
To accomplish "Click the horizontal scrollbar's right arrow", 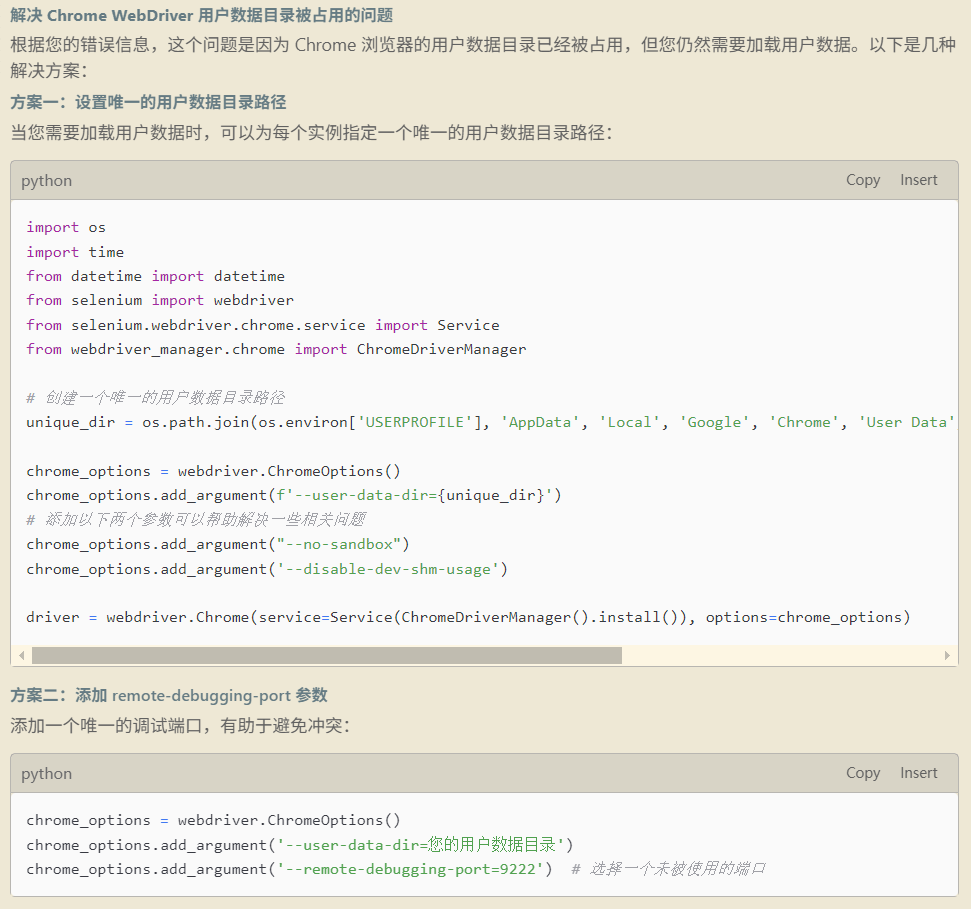I will pyautogui.click(x=948, y=655).
